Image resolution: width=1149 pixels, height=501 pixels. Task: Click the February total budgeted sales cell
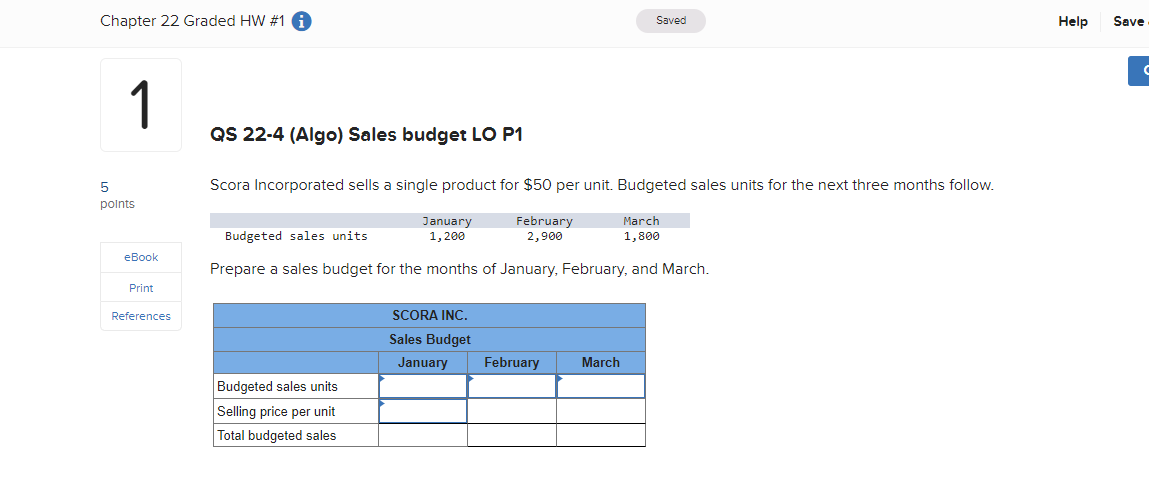tap(511, 435)
